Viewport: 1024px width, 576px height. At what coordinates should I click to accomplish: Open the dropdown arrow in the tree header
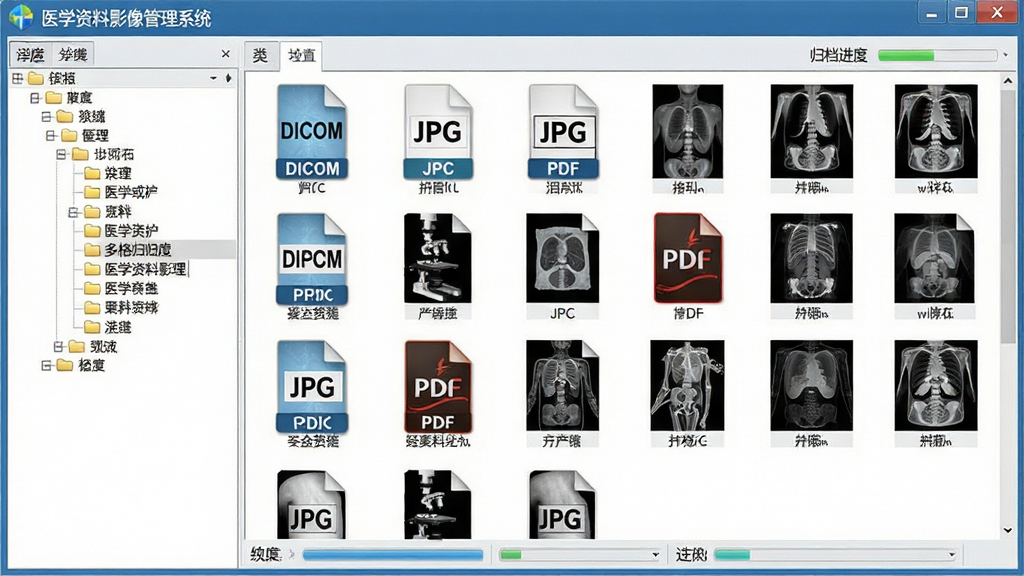(x=214, y=78)
